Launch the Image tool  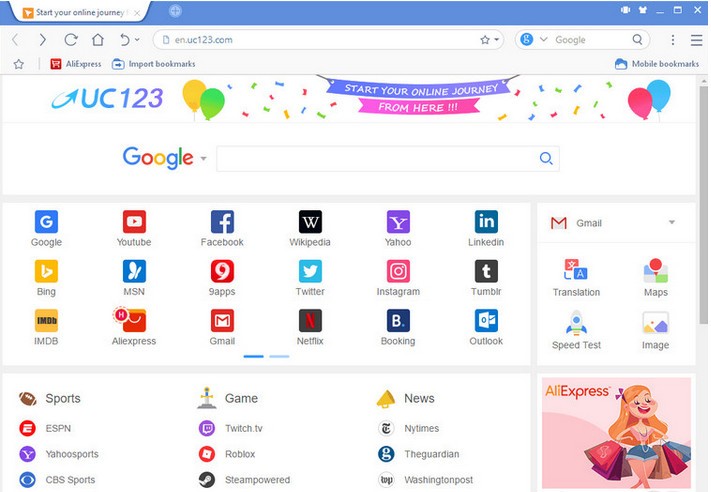point(656,331)
